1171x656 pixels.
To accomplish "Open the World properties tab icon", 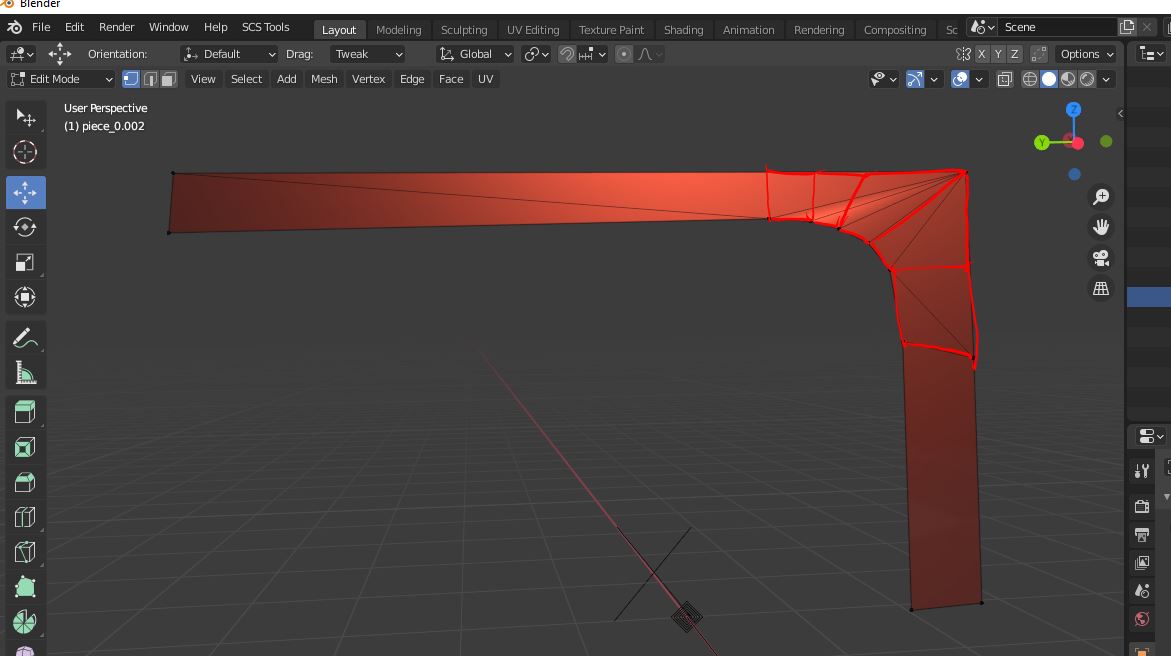I will pos(1142,619).
